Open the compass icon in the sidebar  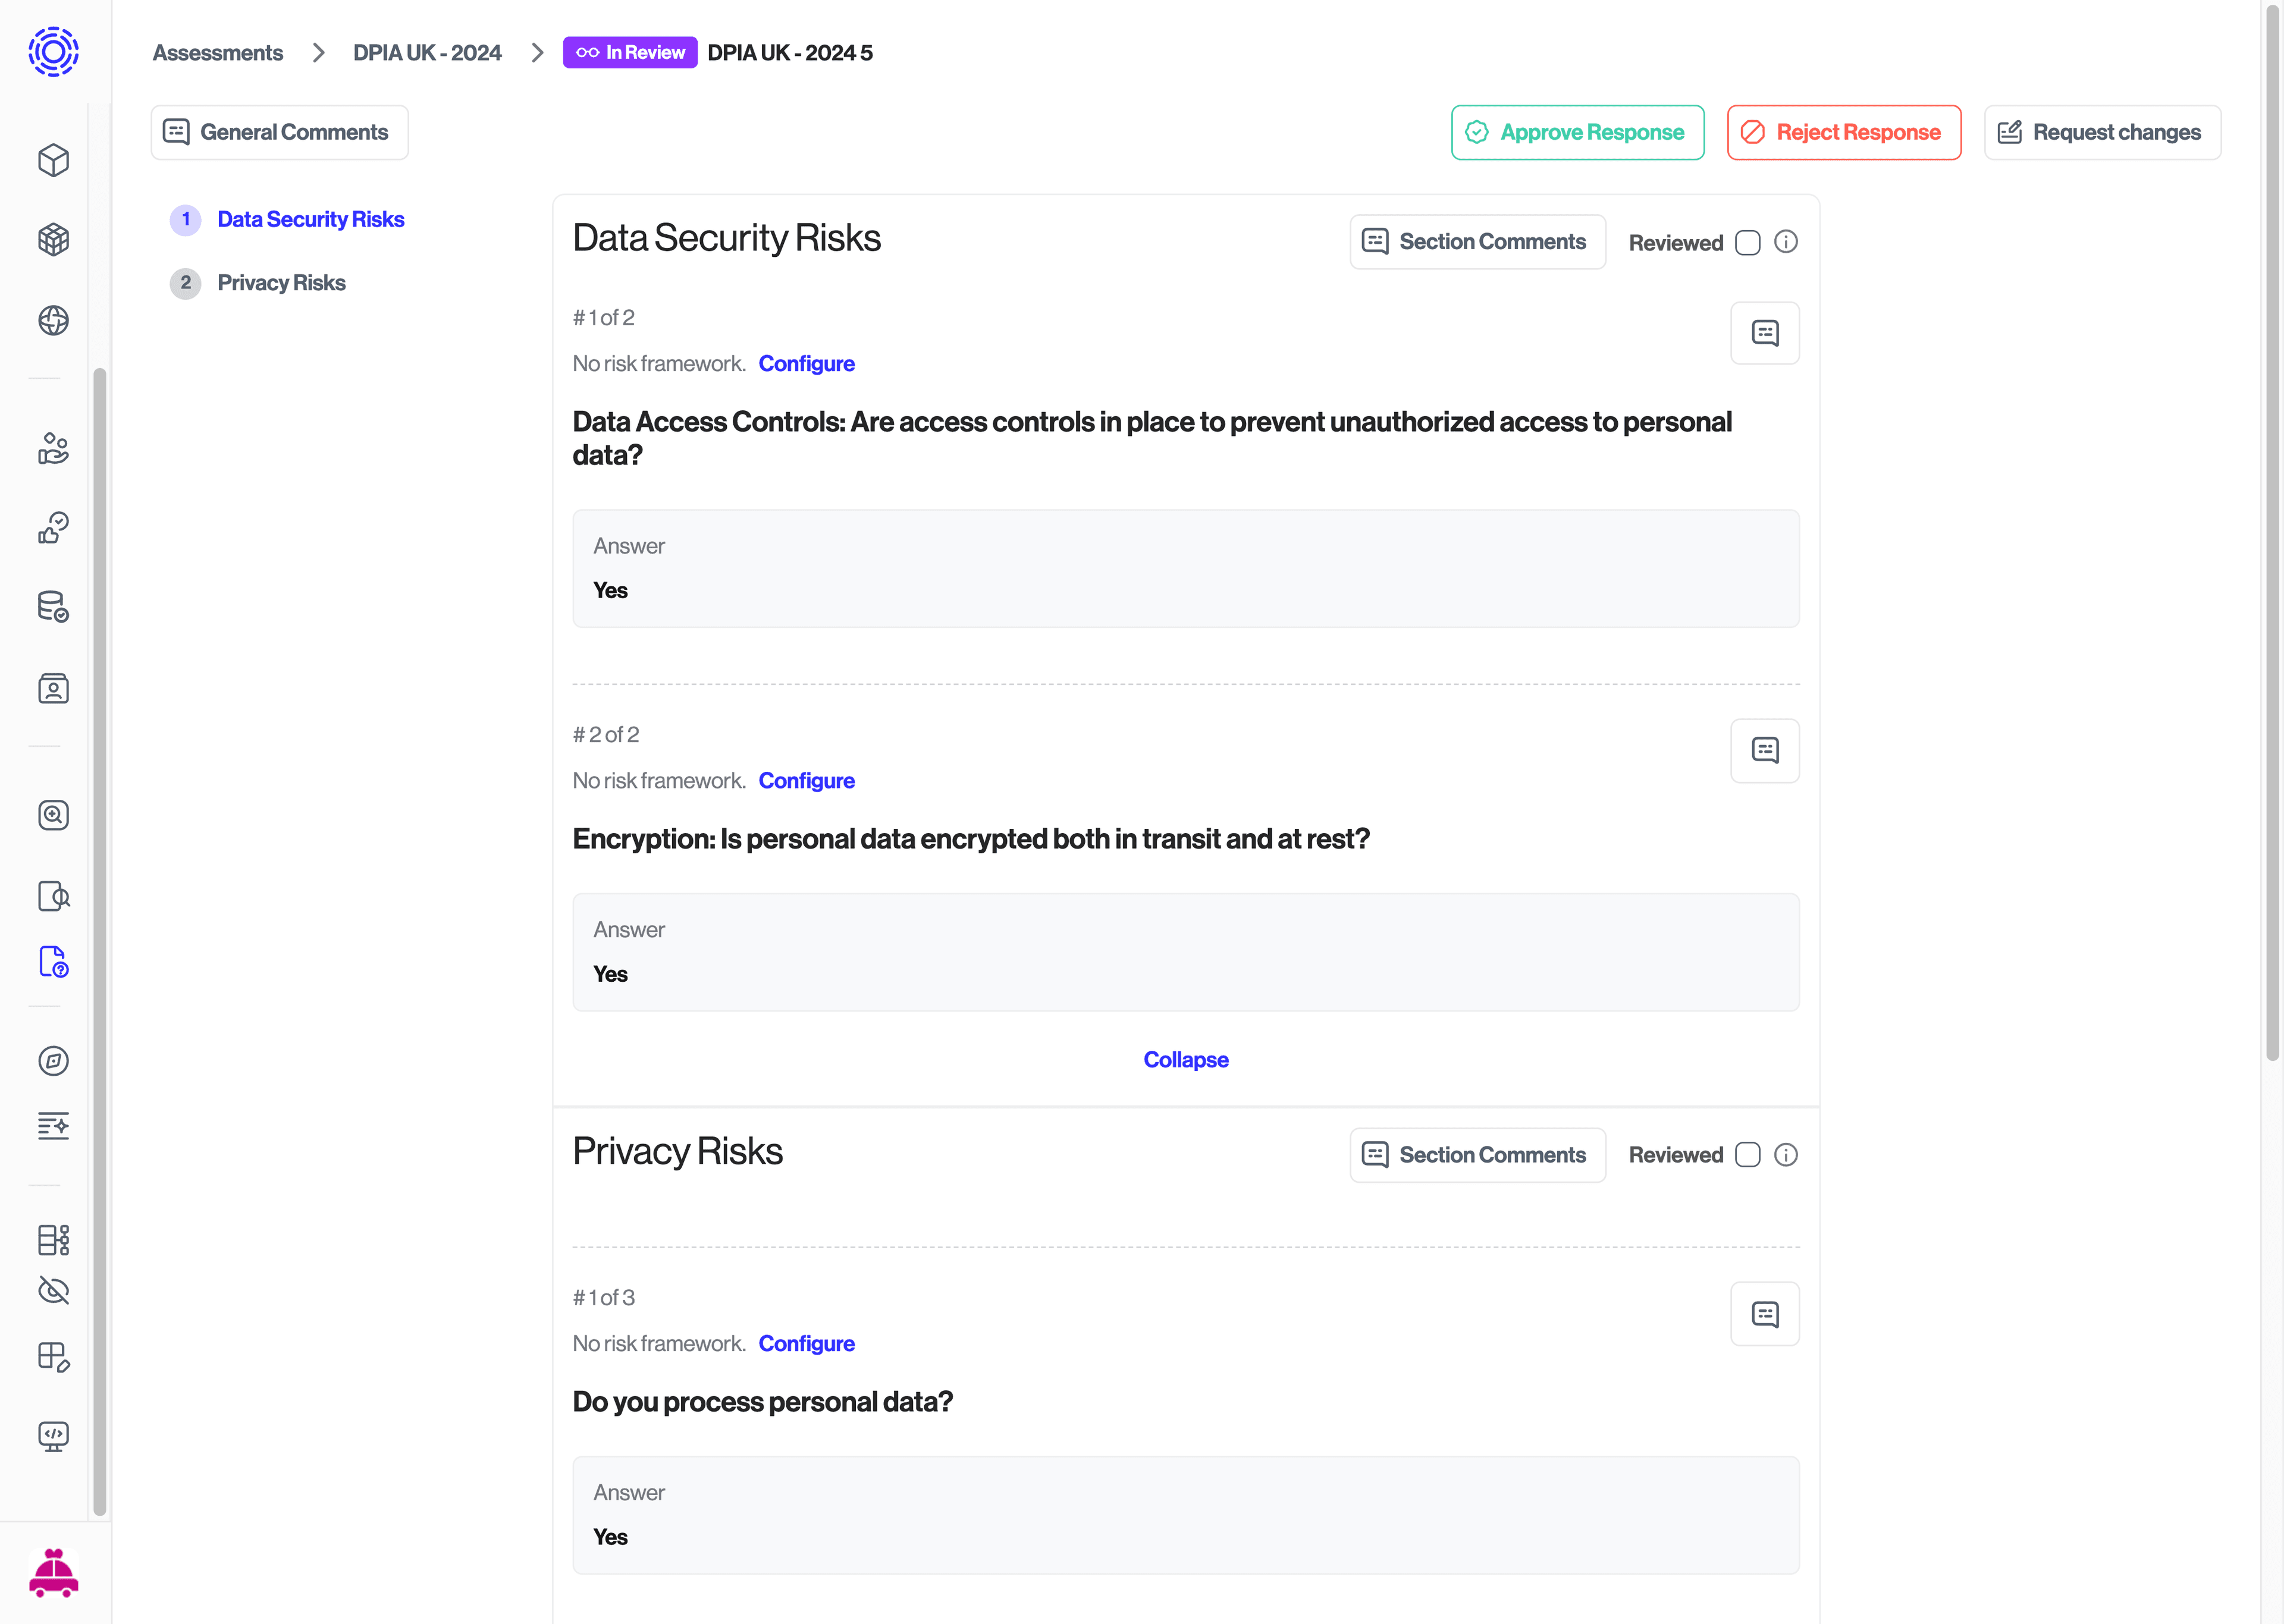click(x=53, y=1061)
